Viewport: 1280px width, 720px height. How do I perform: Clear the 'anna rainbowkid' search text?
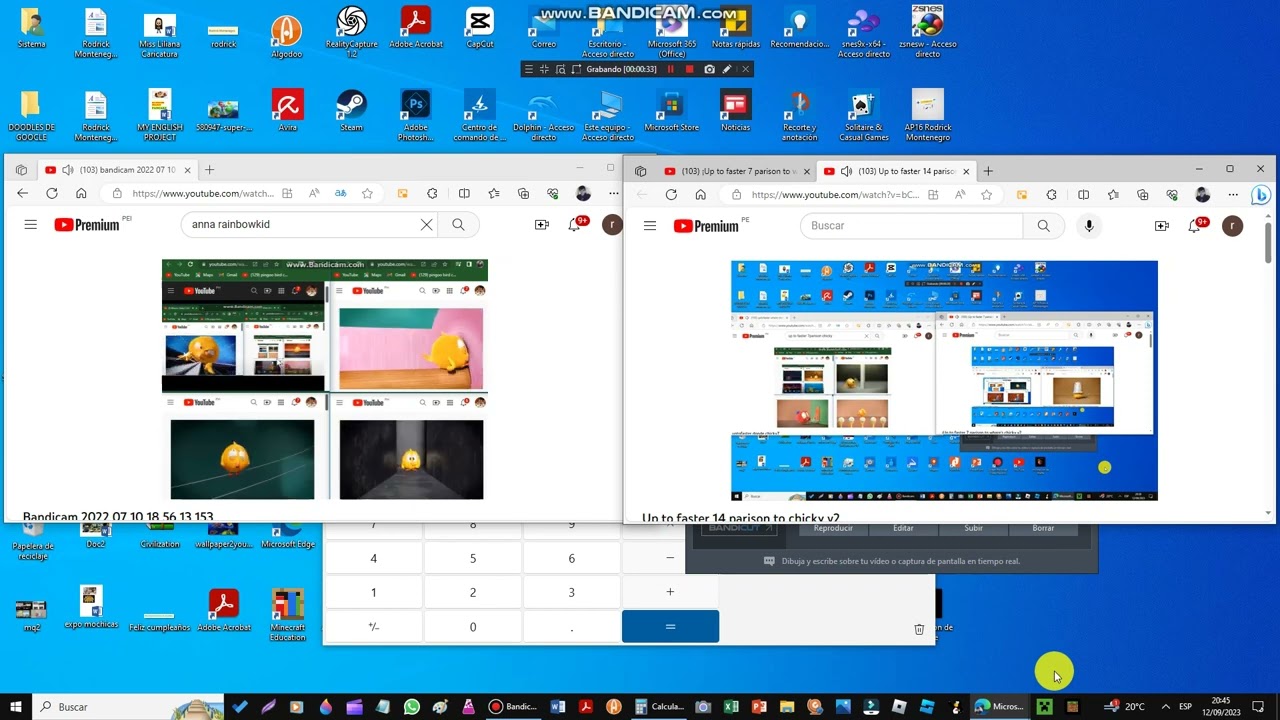pos(426,225)
